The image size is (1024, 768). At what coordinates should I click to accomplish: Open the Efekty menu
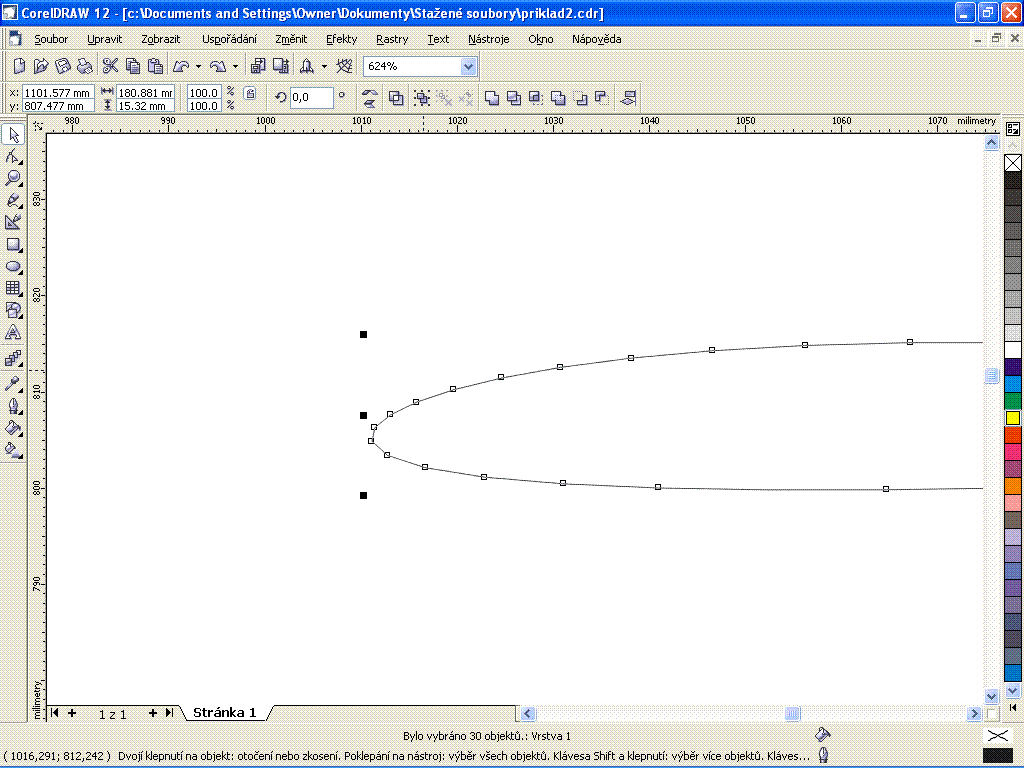pyautogui.click(x=341, y=39)
